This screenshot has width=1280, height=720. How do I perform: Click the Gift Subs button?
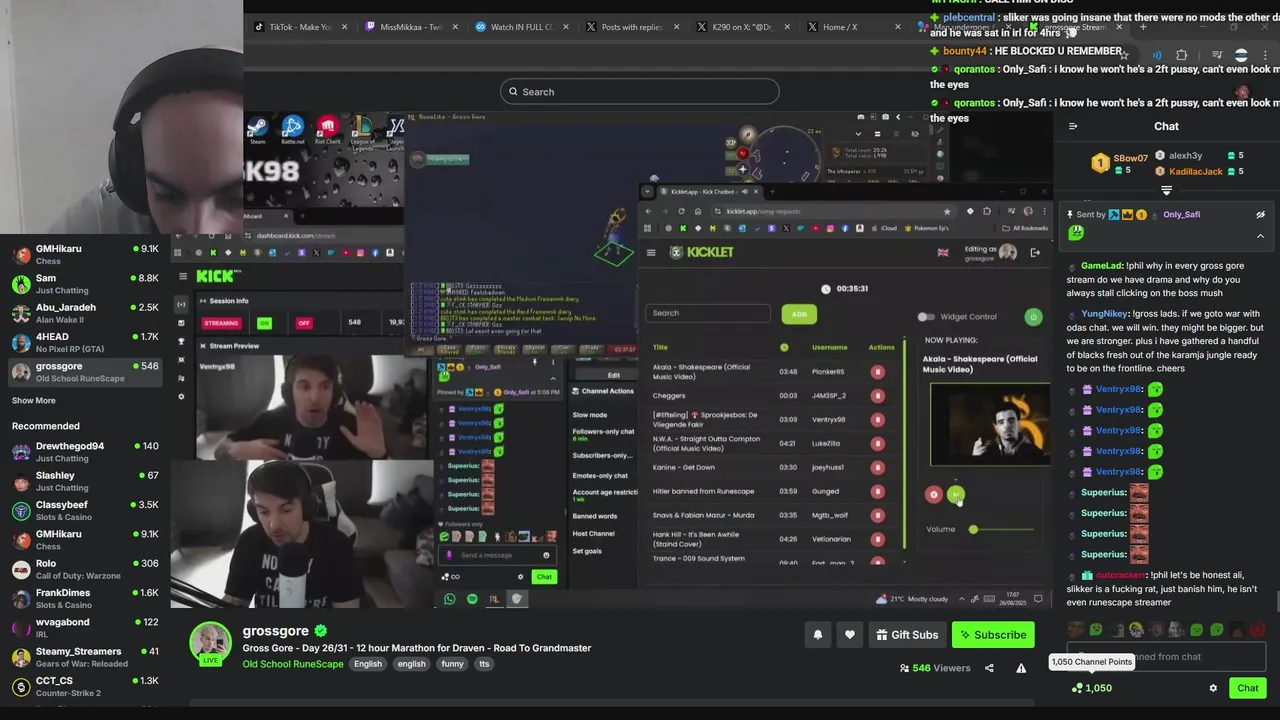click(x=907, y=635)
